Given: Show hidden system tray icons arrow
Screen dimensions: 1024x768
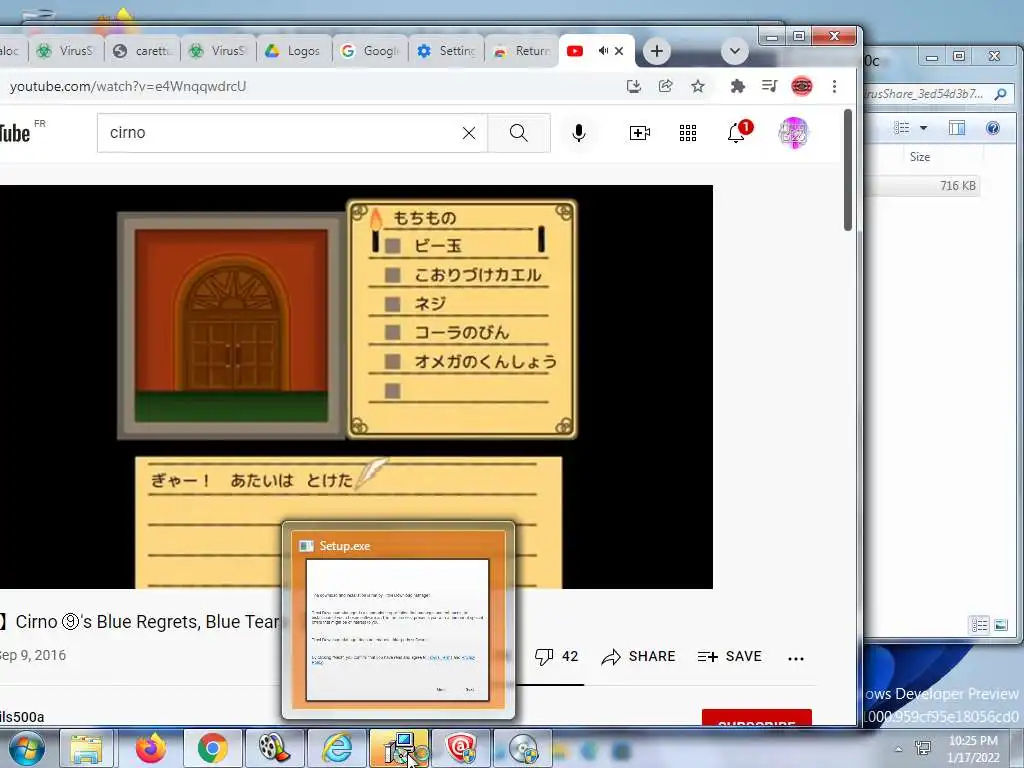Looking at the screenshot, I should click(x=899, y=749).
